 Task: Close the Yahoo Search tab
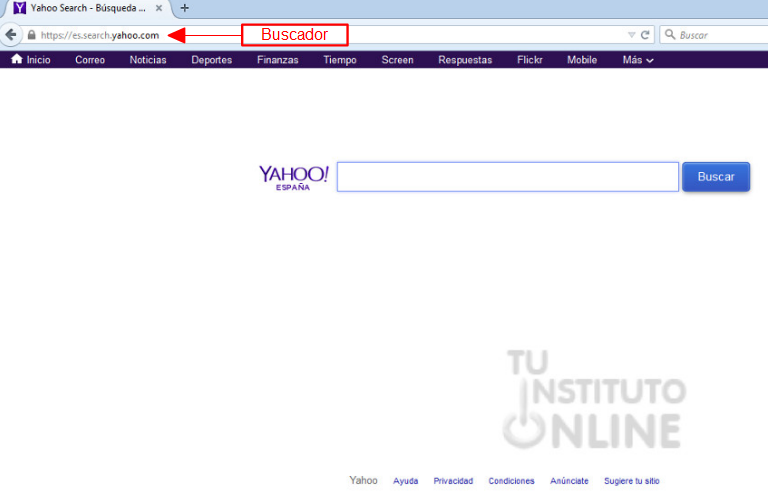[159, 8]
